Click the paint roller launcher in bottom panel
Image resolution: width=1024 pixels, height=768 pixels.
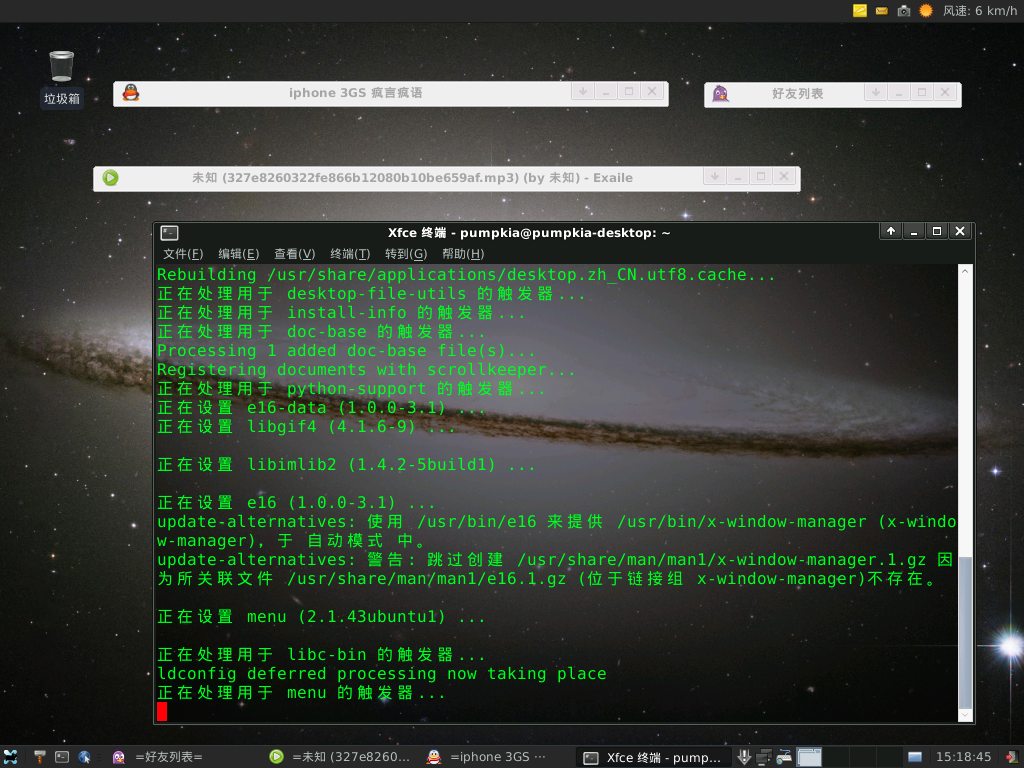40,757
